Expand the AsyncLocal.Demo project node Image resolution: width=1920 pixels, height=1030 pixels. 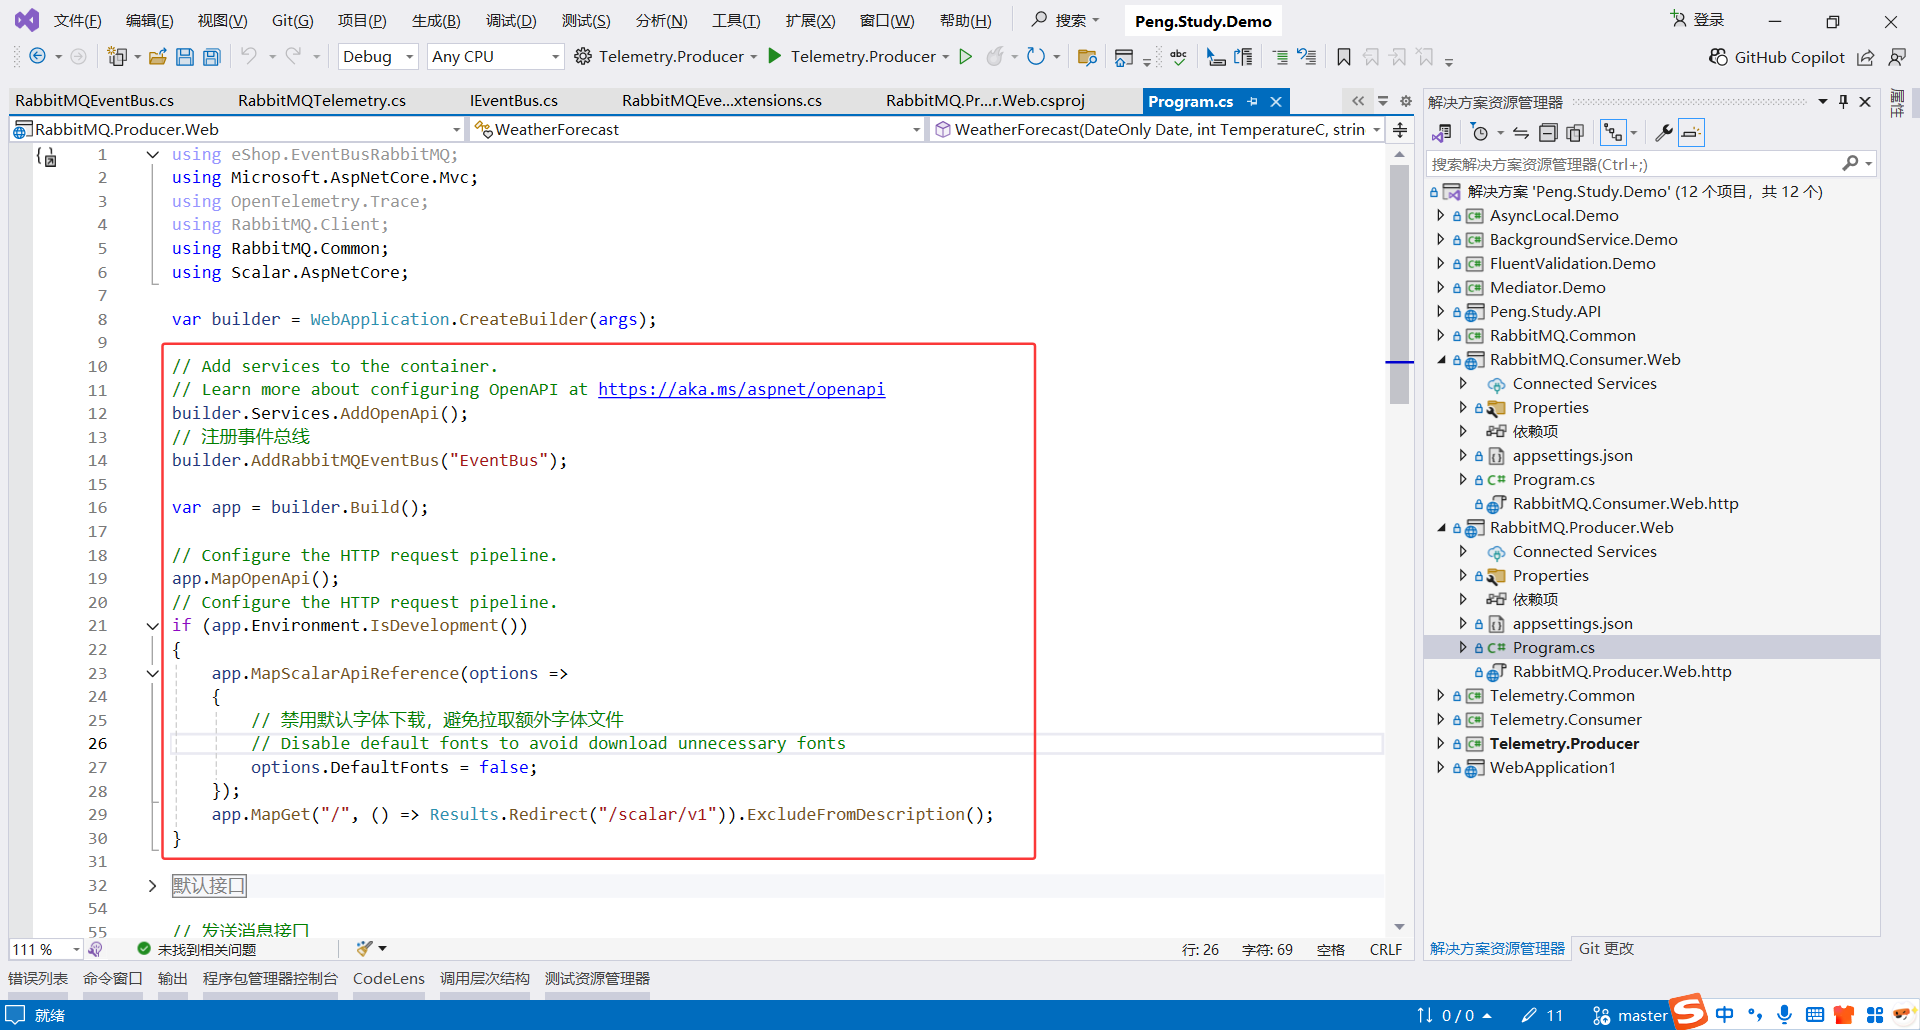click(1441, 216)
